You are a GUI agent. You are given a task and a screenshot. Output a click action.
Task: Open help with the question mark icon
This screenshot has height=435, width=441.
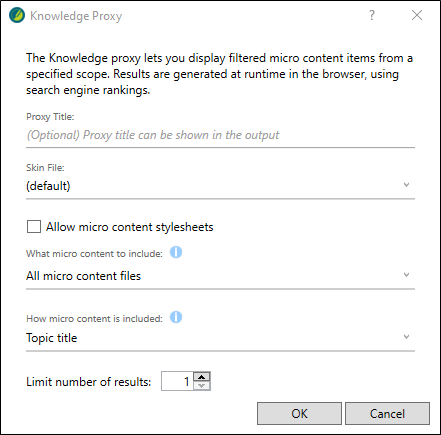tap(372, 15)
